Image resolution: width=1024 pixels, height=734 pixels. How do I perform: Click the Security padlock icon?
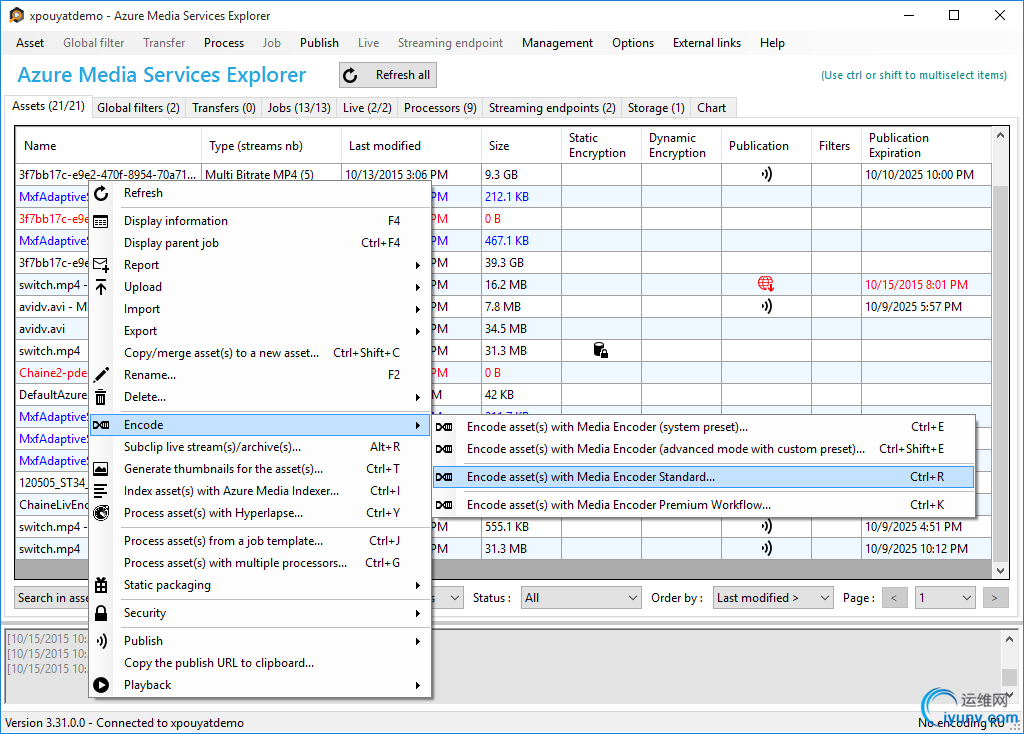coord(101,613)
